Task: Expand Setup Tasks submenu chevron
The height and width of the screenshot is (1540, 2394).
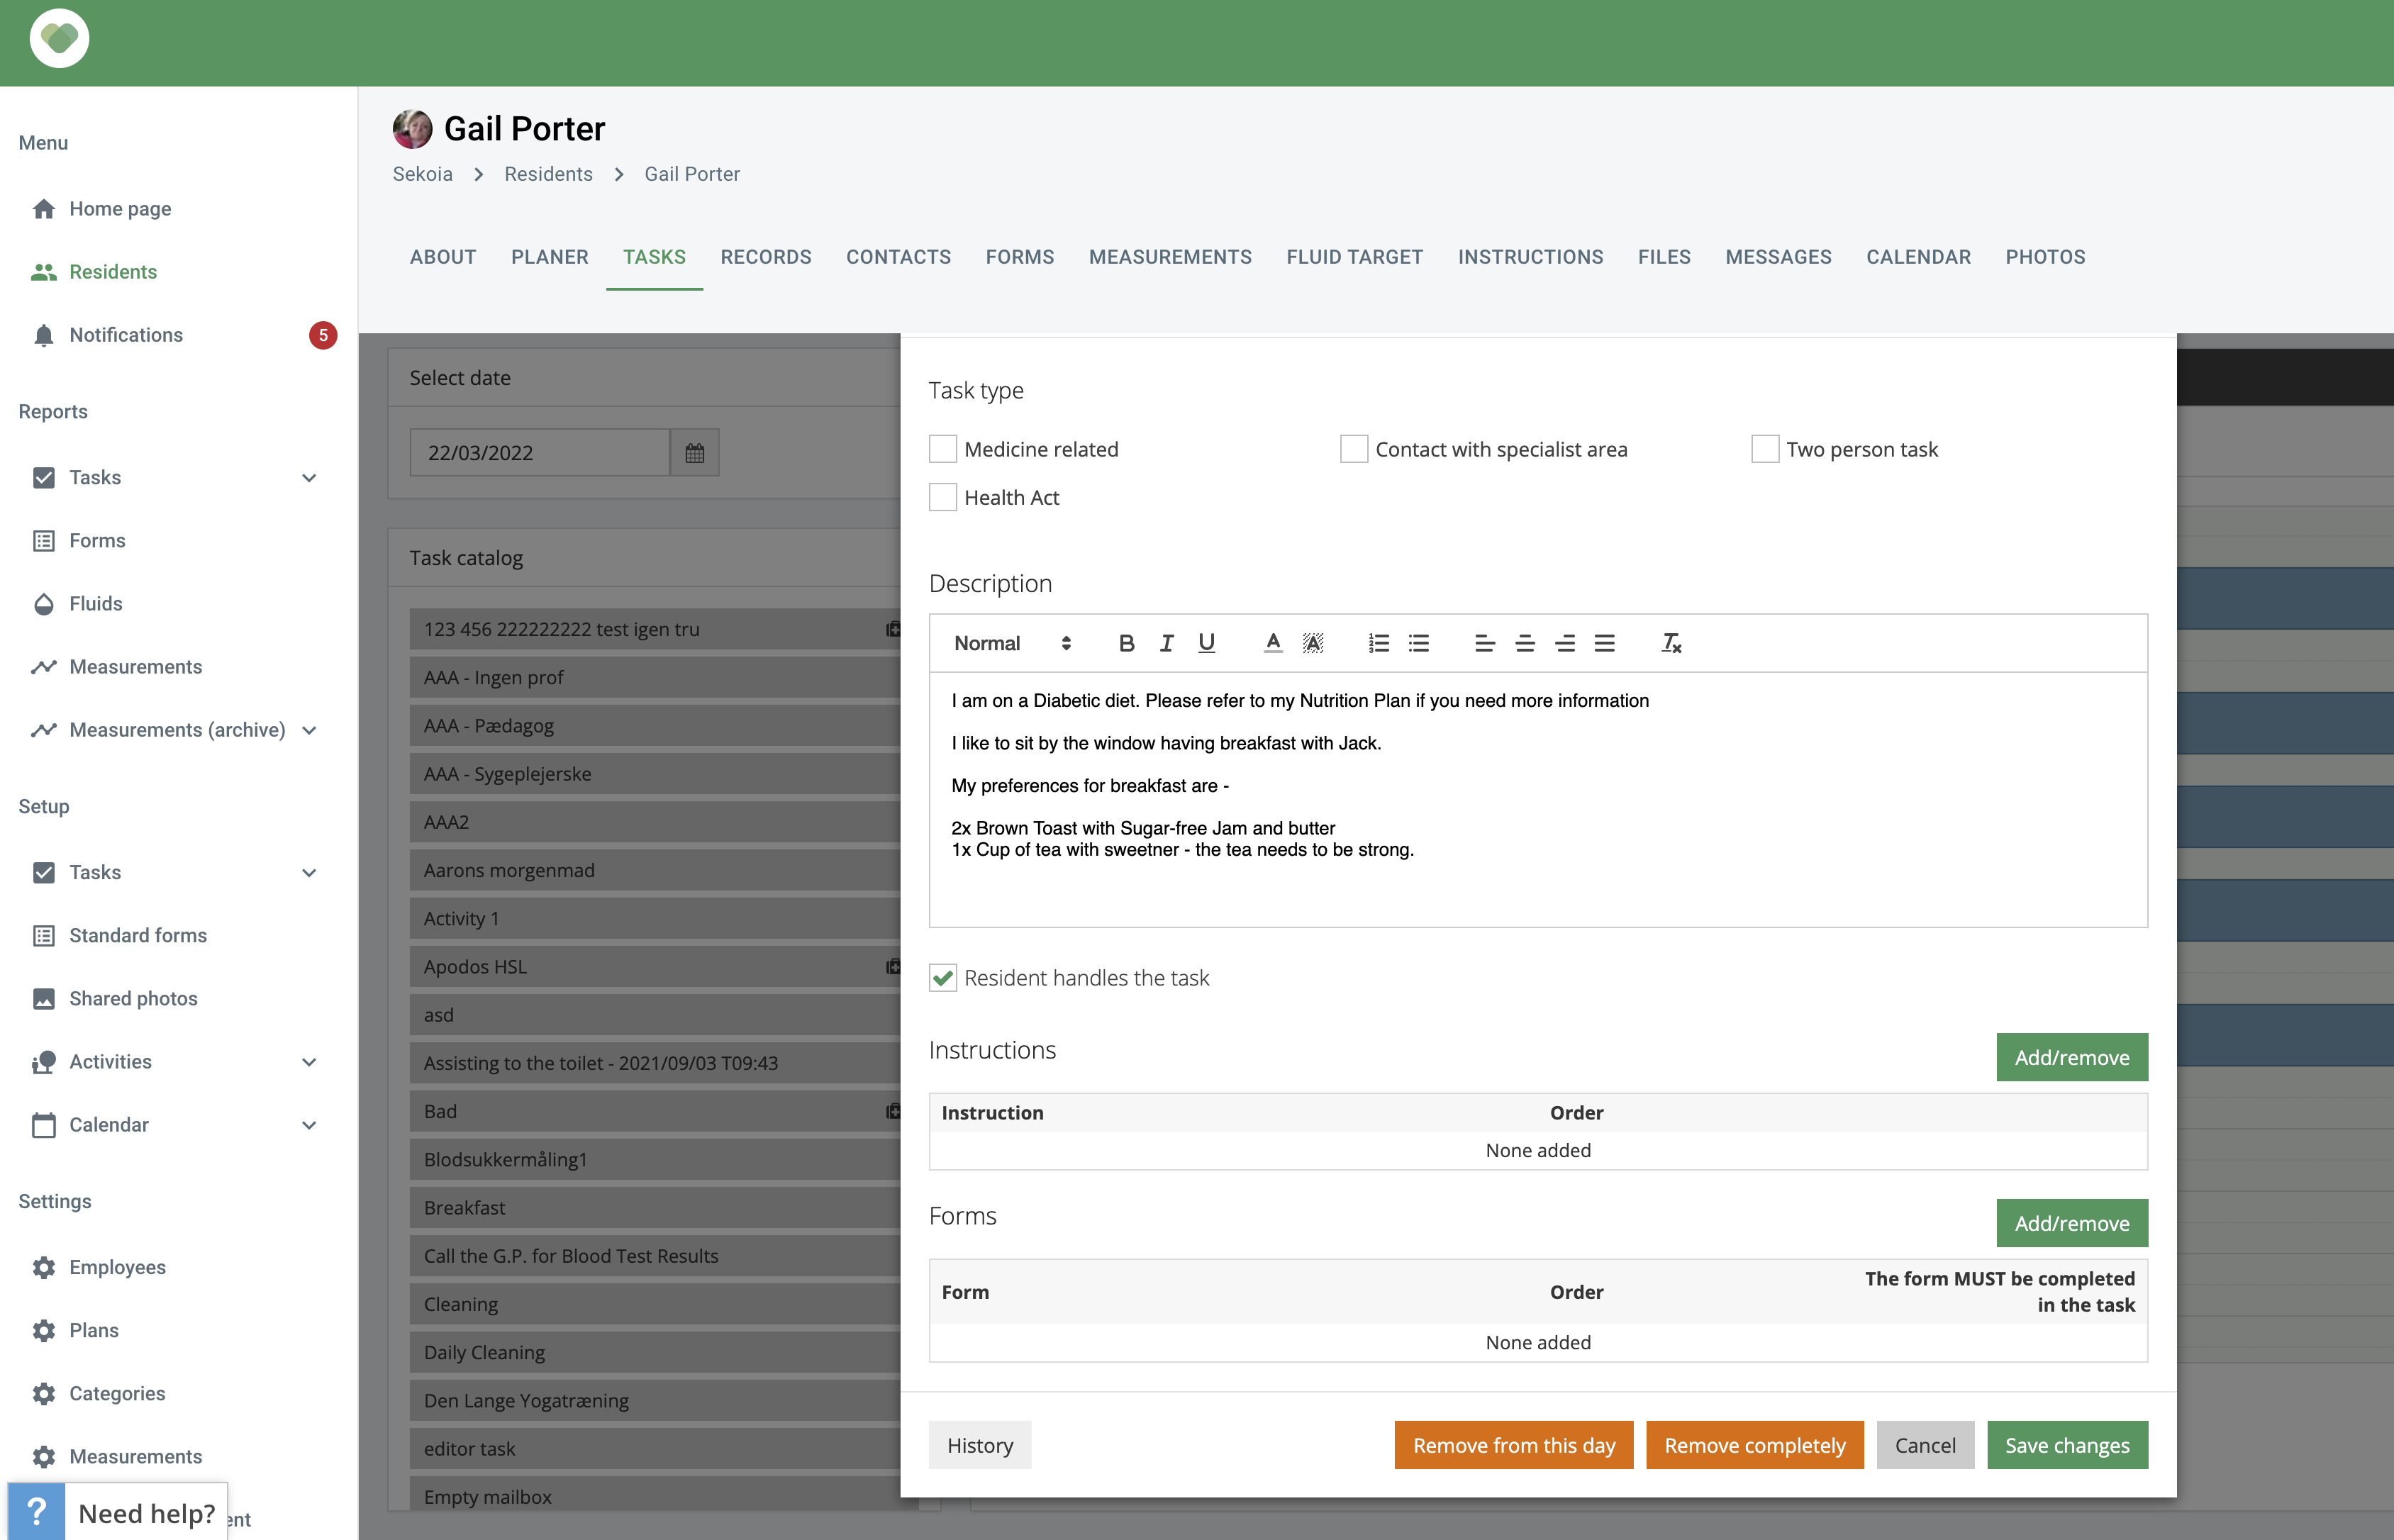Action: click(x=309, y=873)
